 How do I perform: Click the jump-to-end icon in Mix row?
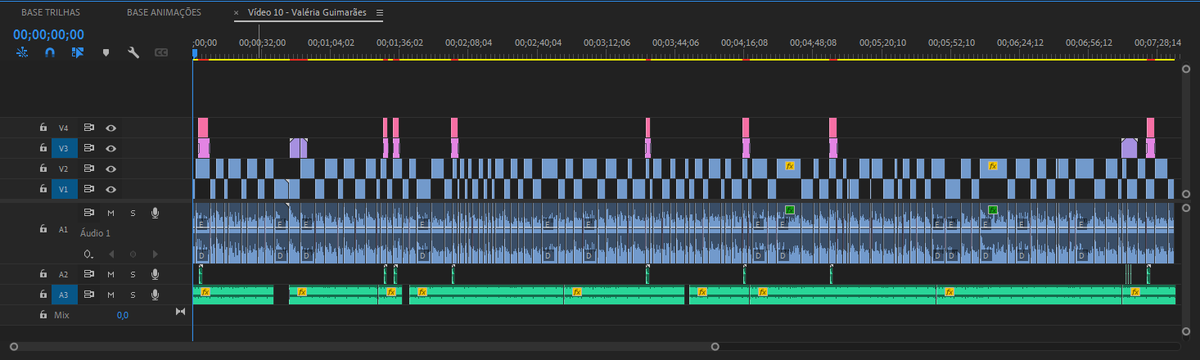coord(181,313)
